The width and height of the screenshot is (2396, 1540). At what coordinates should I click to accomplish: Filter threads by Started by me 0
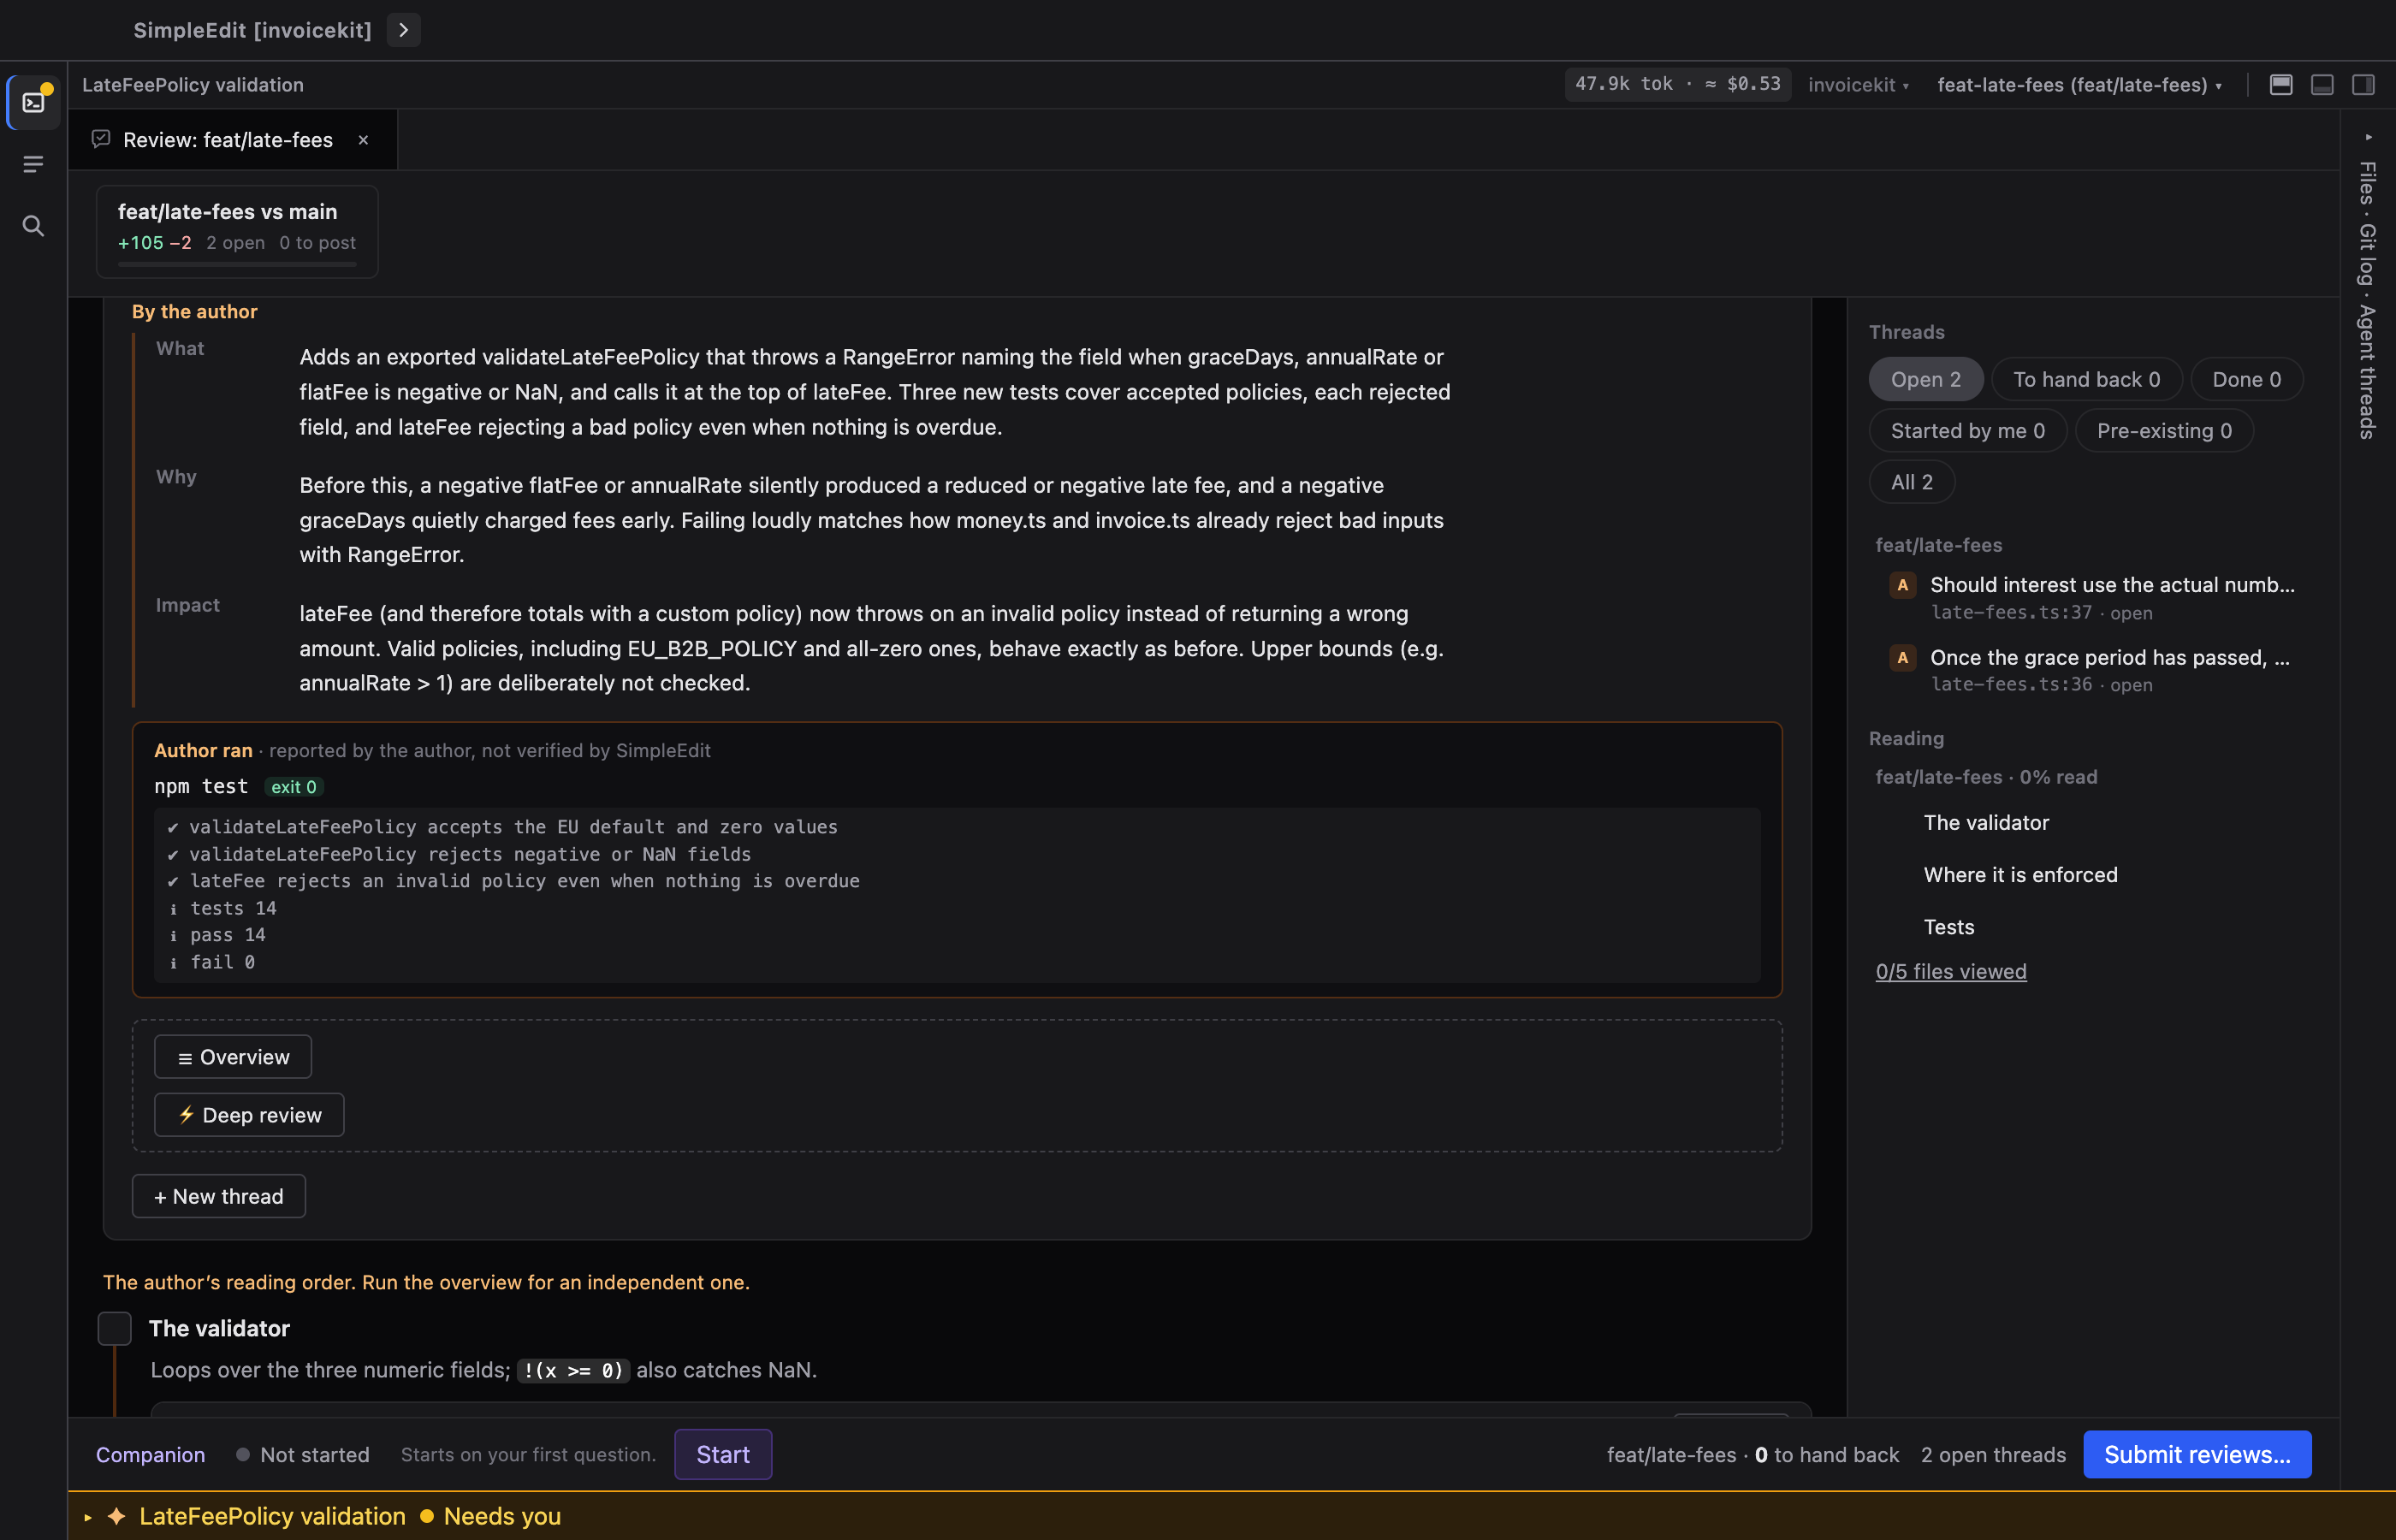(x=1967, y=430)
